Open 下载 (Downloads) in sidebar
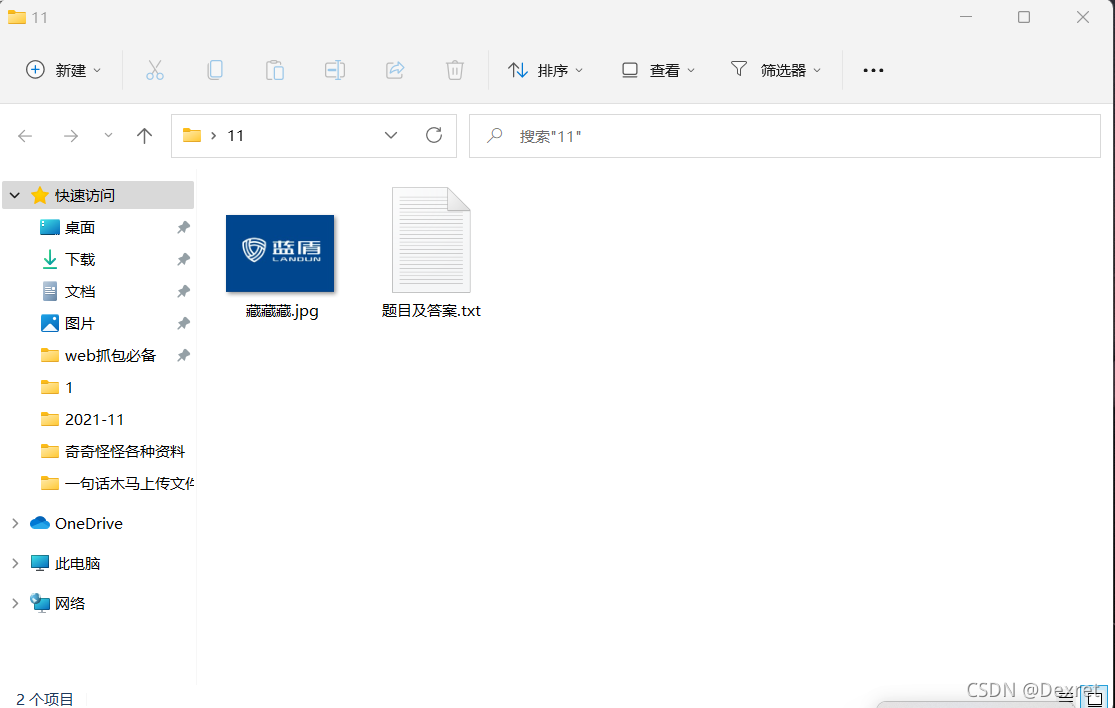This screenshot has width=1115, height=708. 80,259
